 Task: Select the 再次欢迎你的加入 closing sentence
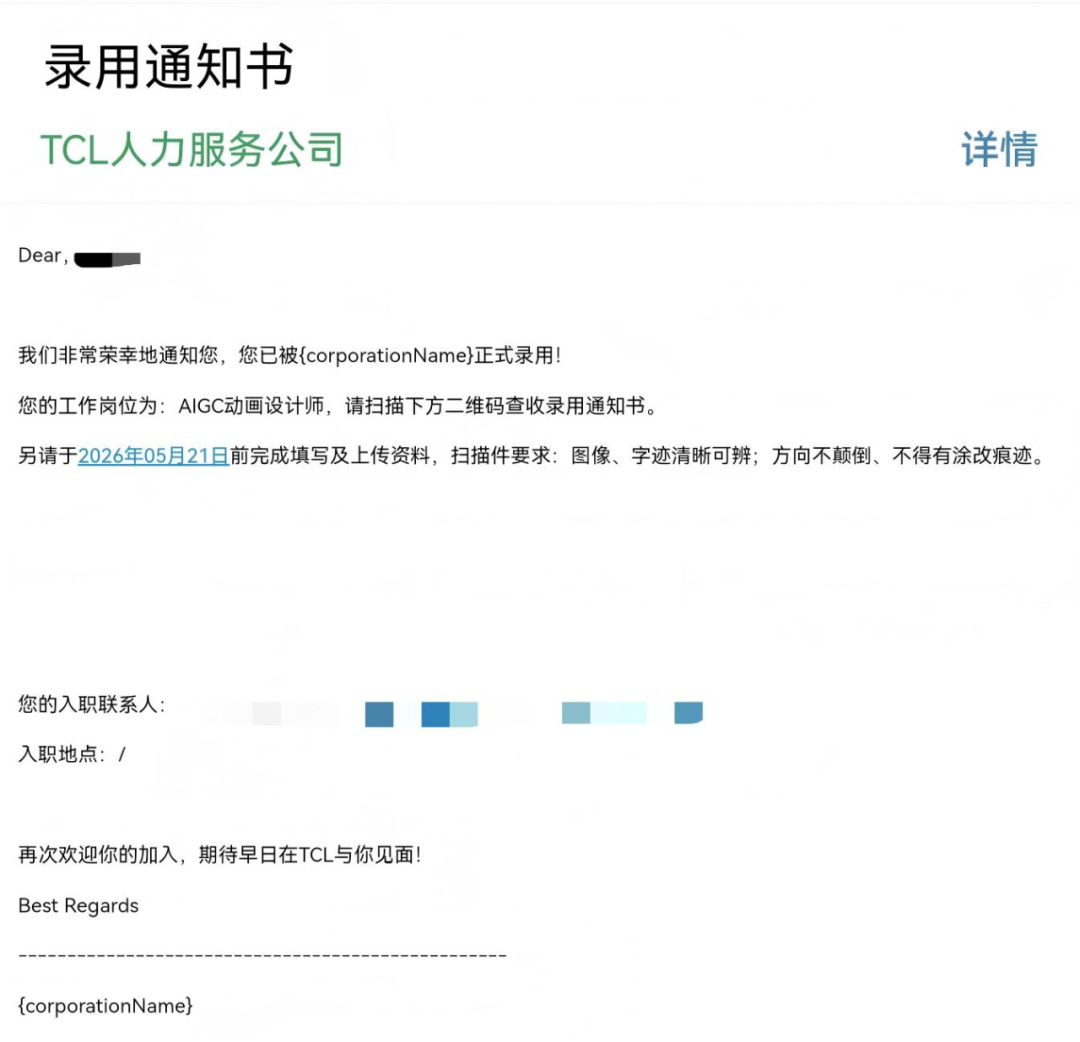(220, 855)
